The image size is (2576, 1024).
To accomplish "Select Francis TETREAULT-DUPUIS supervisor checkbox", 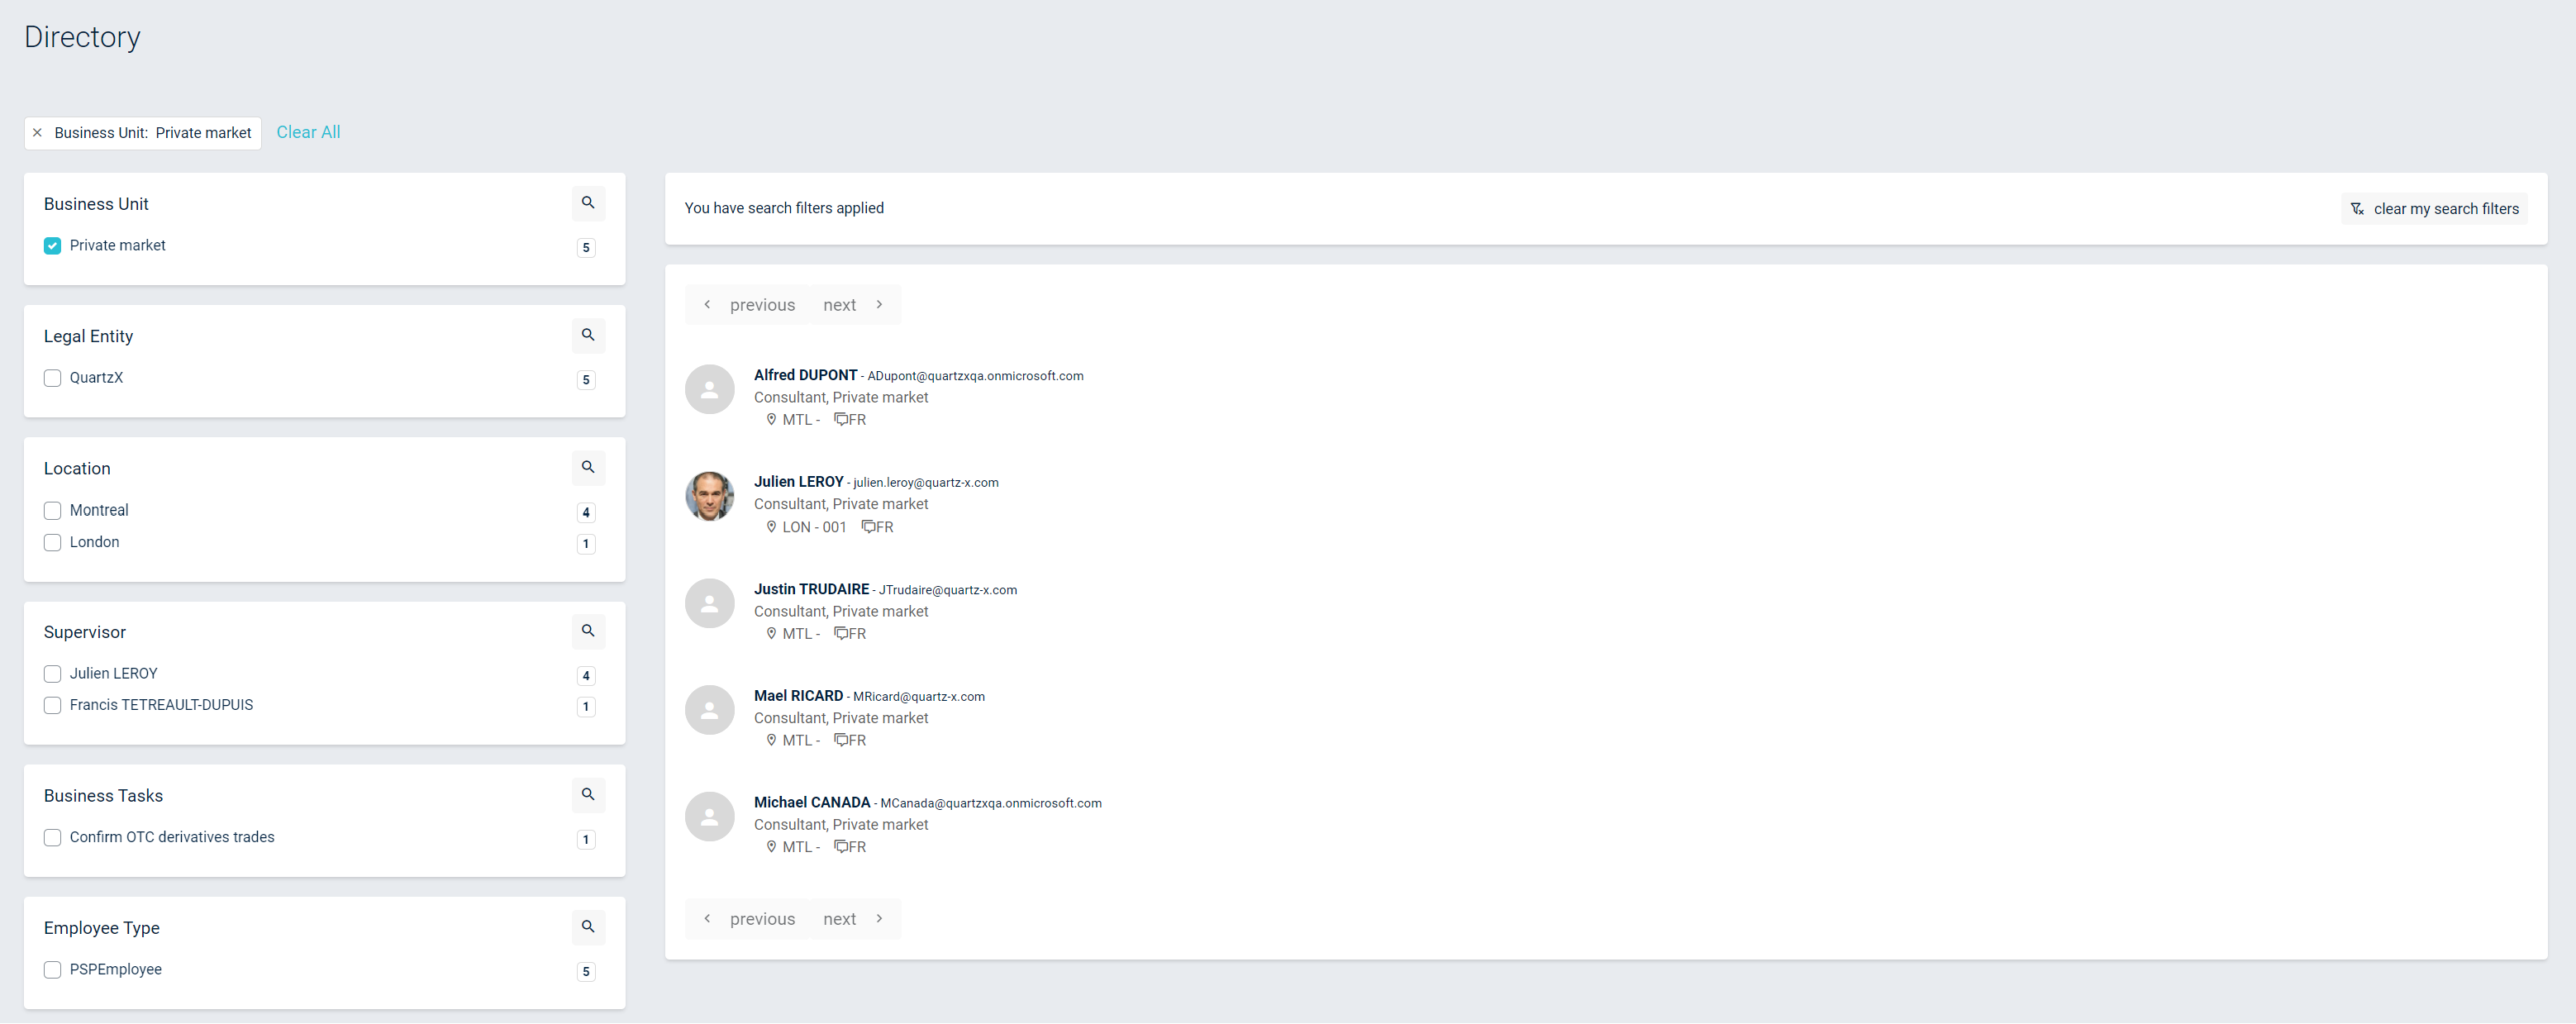I will pos(53,706).
